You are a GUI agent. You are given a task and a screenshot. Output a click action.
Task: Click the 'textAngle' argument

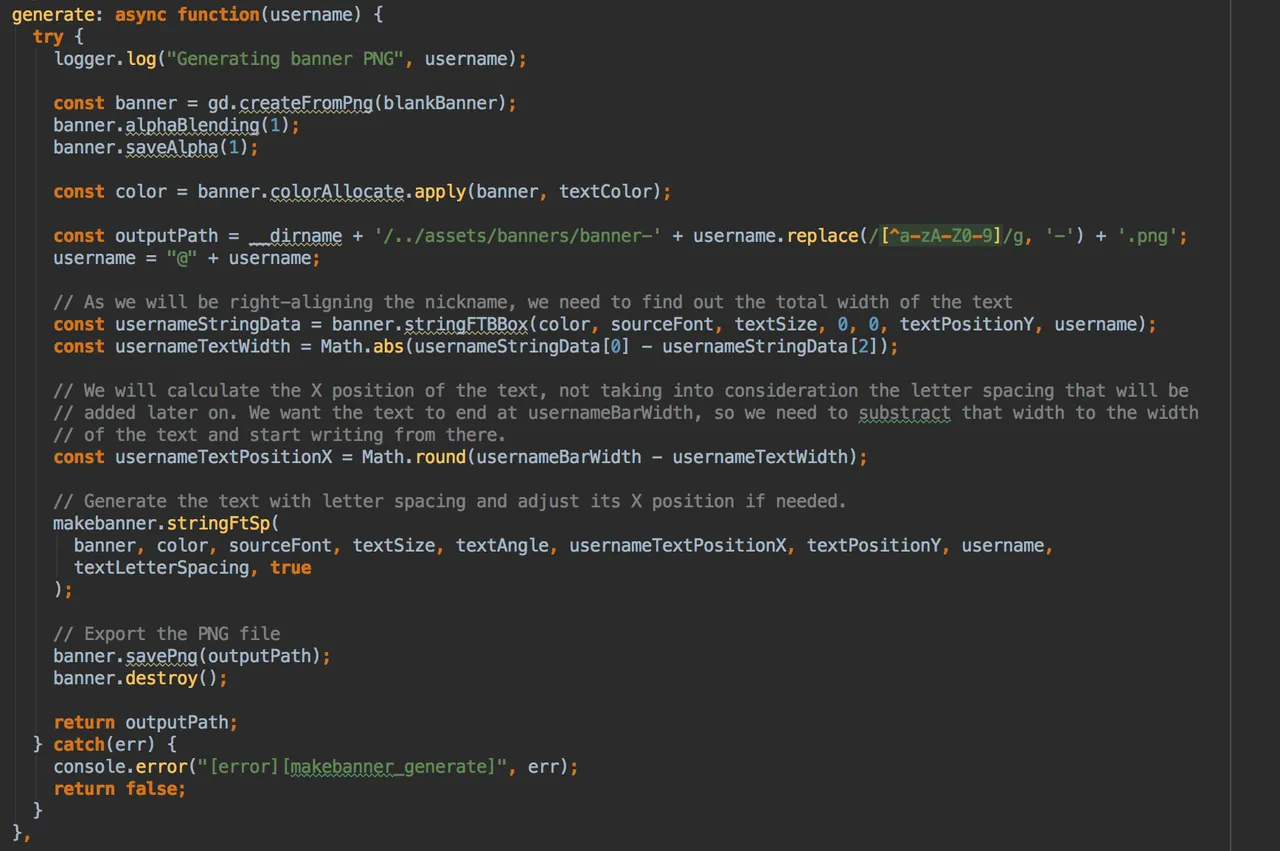[502, 545]
